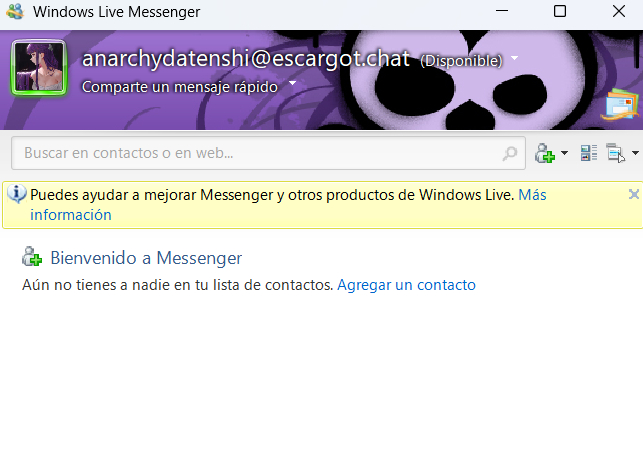This screenshot has height=468, width=643.
Task: Maximize the Messenger window
Action: pyautogui.click(x=560, y=12)
